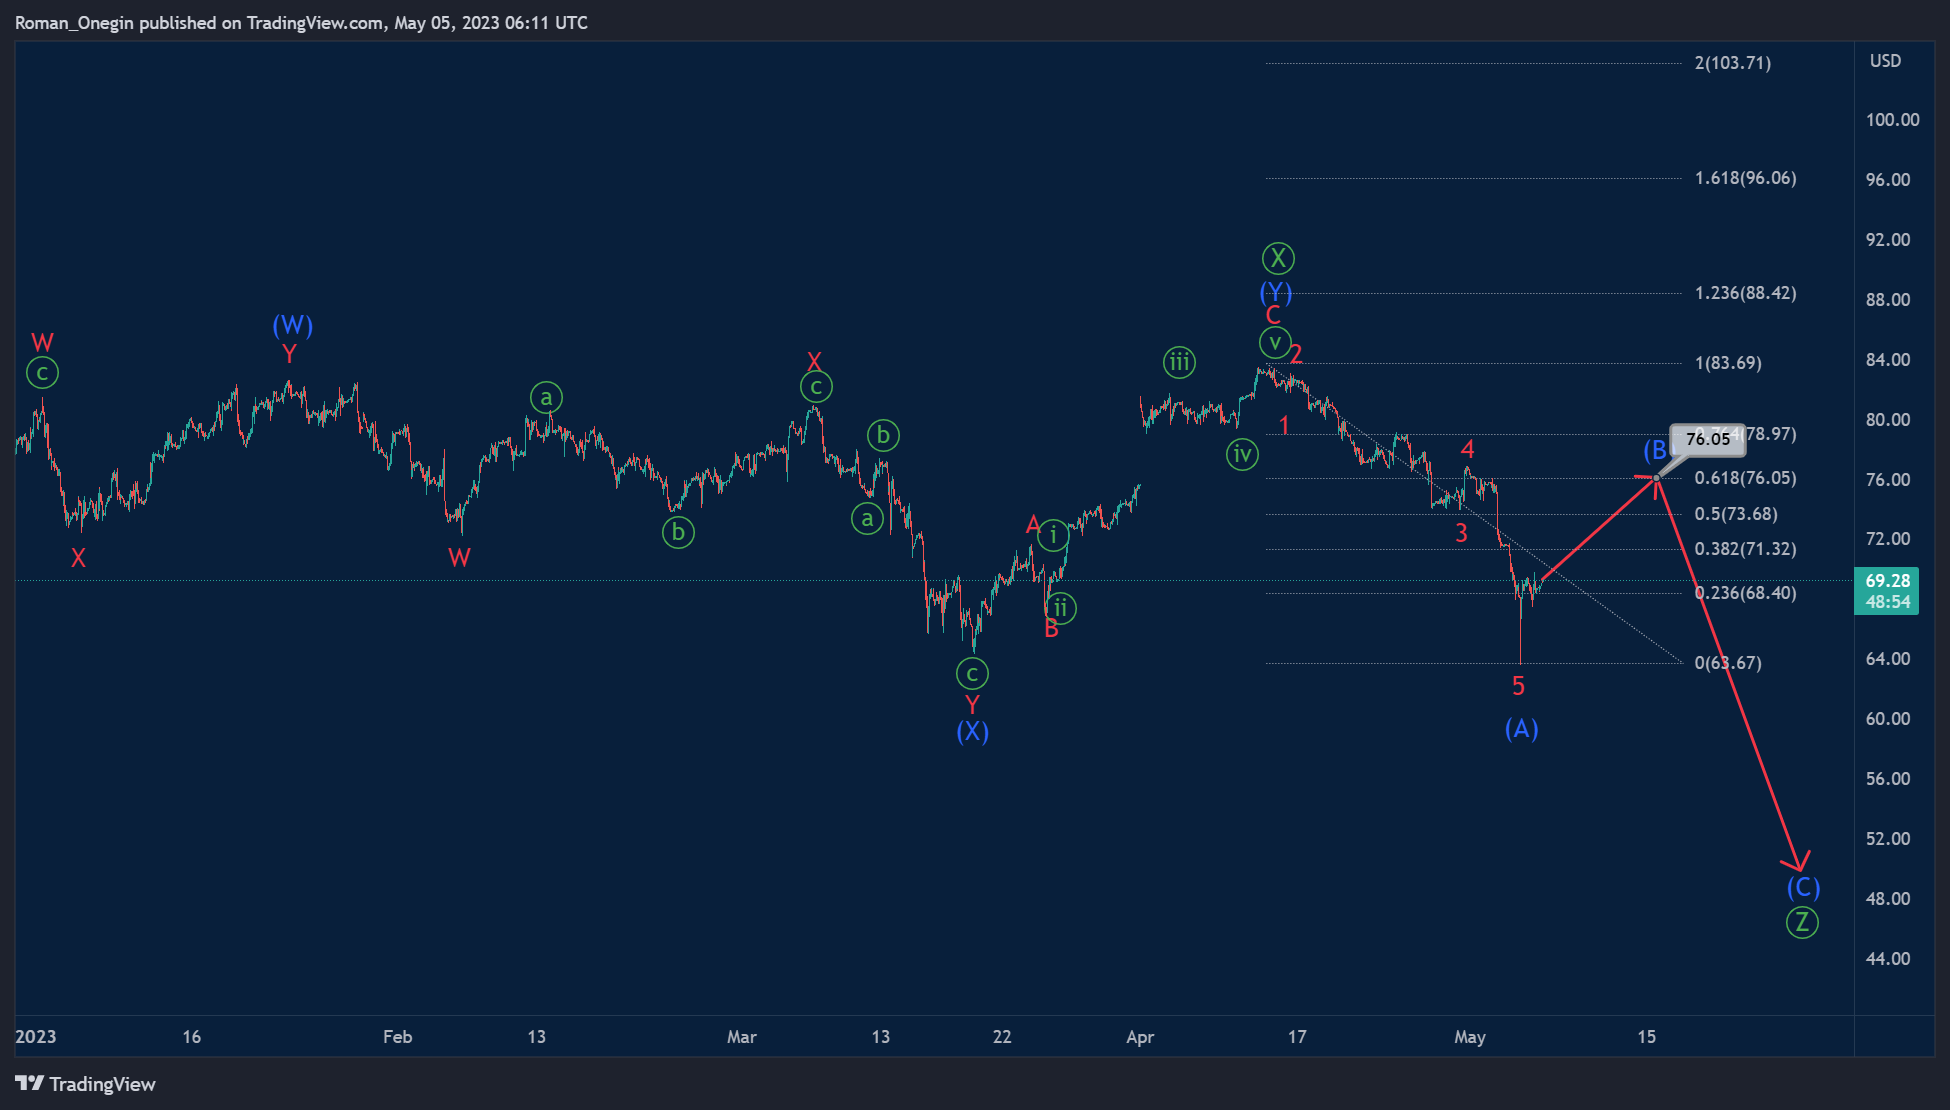This screenshot has width=1950, height=1110.
Task: Select the 76.05 price callout
Action: (1707, 439)
